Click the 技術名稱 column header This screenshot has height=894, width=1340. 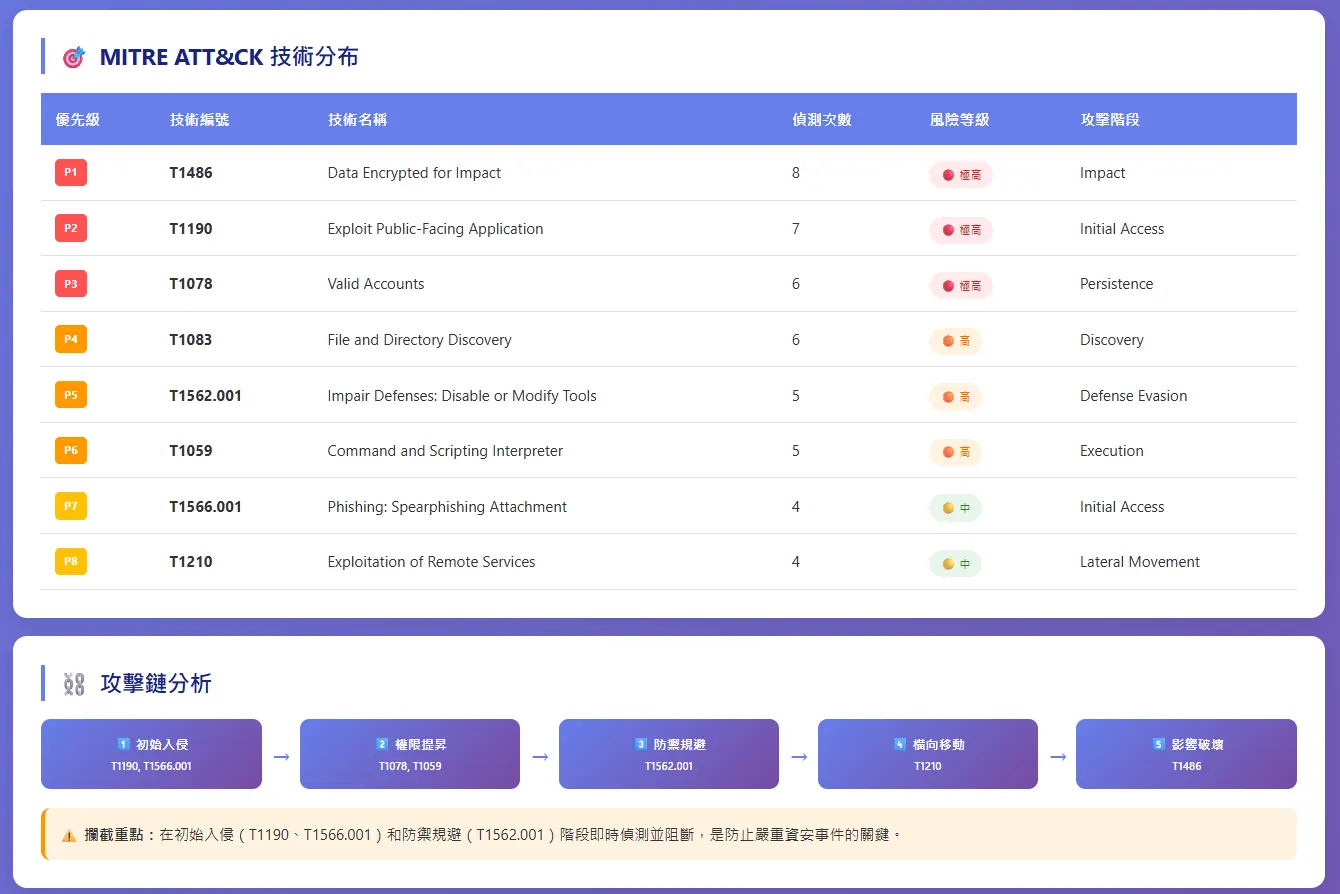[x=357, y=119]
